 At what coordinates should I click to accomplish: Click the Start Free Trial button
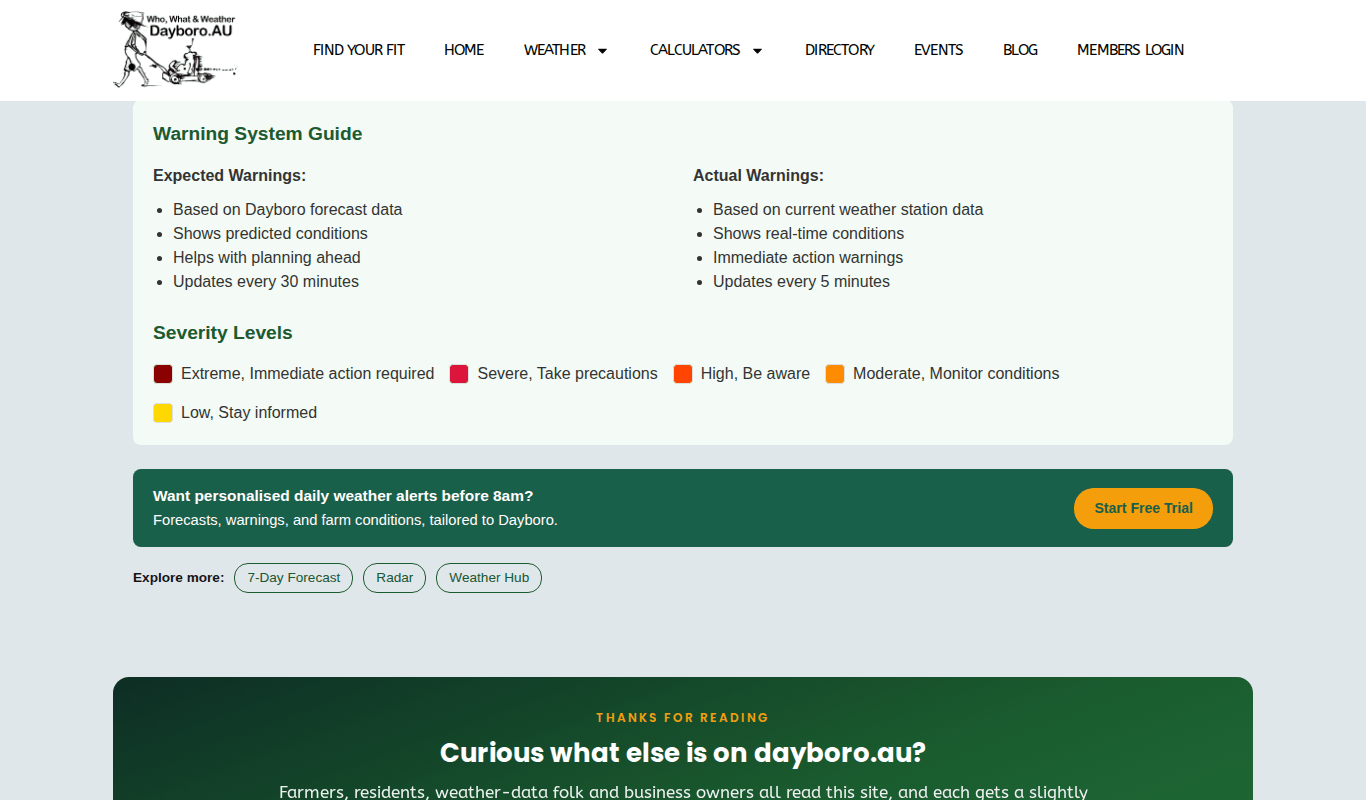click(1143, 508)
